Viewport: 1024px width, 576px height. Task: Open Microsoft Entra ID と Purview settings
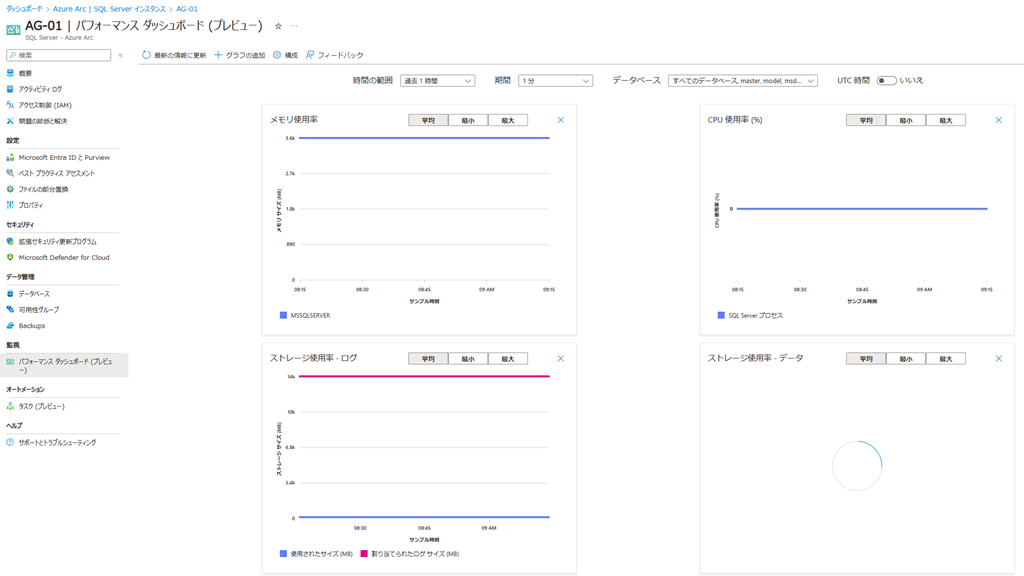click(x=64, y=157)
